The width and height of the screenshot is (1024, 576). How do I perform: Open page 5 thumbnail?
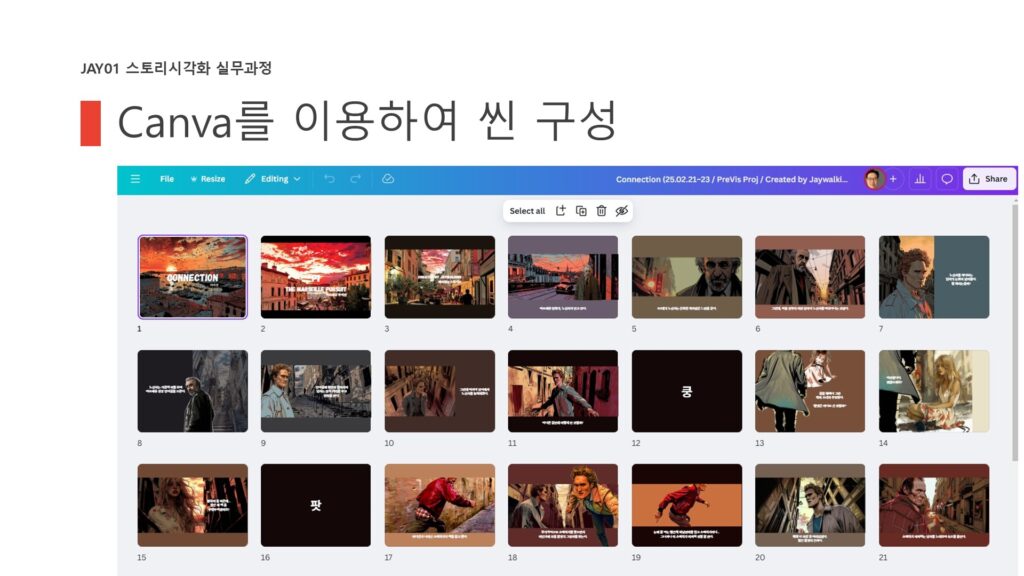[687, 277]
